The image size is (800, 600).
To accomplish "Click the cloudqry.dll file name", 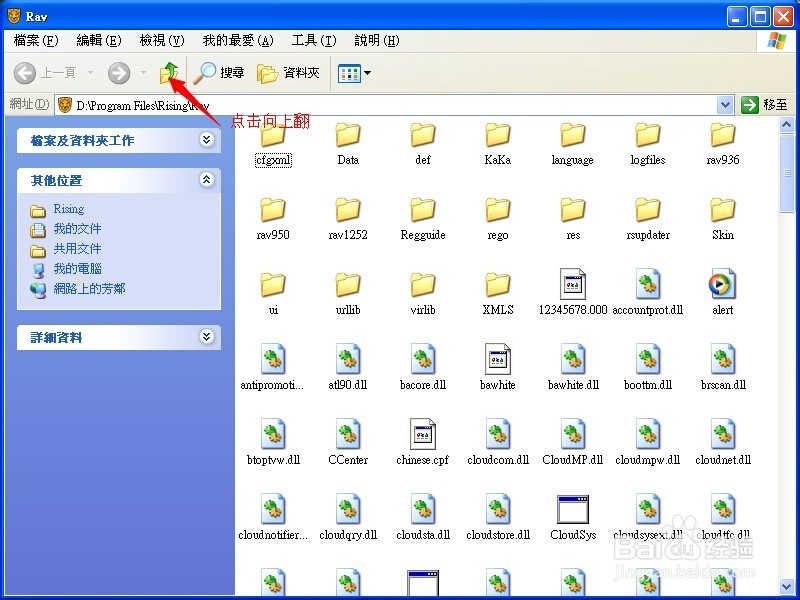I will coord(348,535).
